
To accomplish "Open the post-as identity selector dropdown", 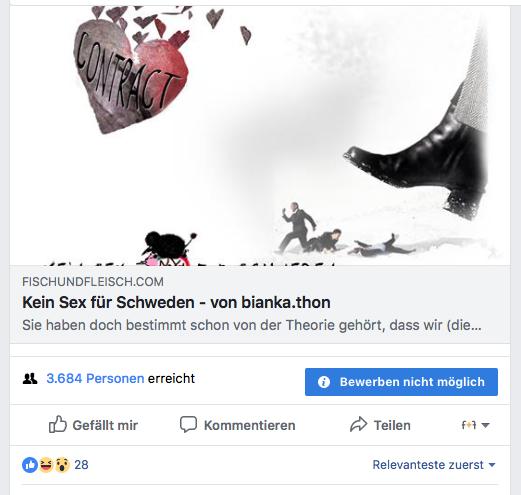I will (x=475, y=425).
